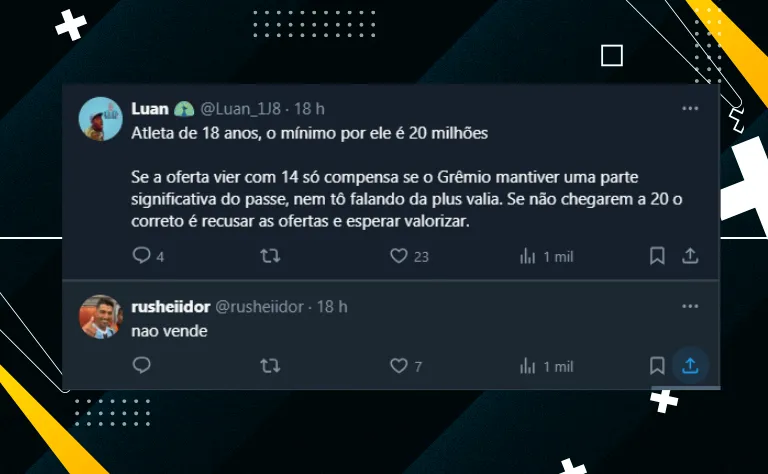Screen dimensions: 768x474
Task: View analytics on rusheiidor's reply
Action: [x=528, y=366]
